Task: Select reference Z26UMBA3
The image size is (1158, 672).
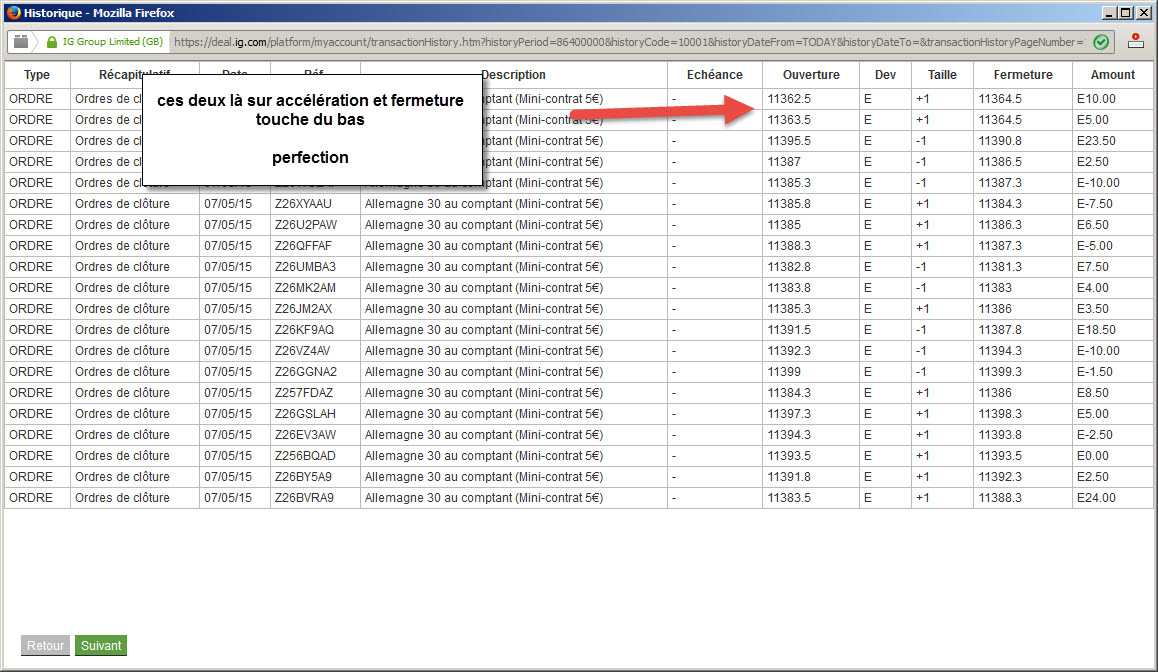Action: click(305, 267)
